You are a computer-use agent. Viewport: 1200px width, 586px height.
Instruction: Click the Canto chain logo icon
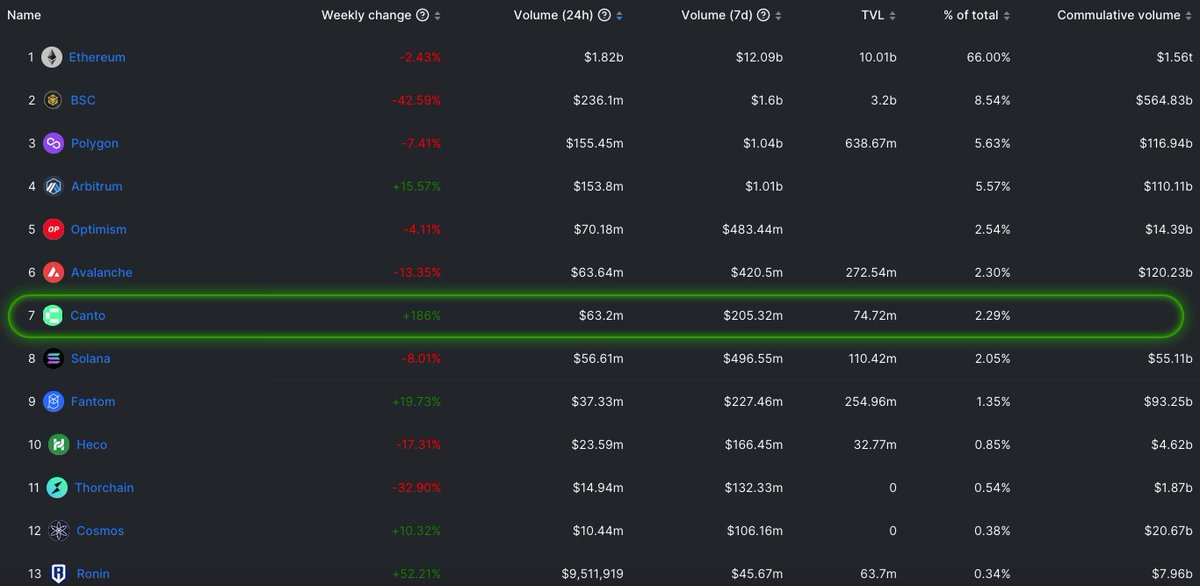tap(53, 315)
